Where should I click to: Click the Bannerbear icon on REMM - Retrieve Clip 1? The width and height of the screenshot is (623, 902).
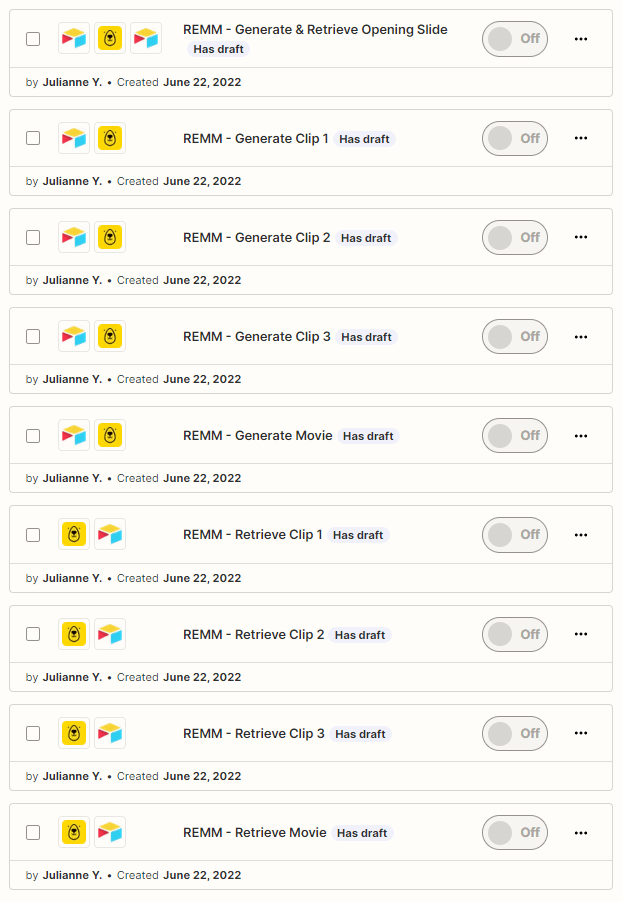[73, 534]
